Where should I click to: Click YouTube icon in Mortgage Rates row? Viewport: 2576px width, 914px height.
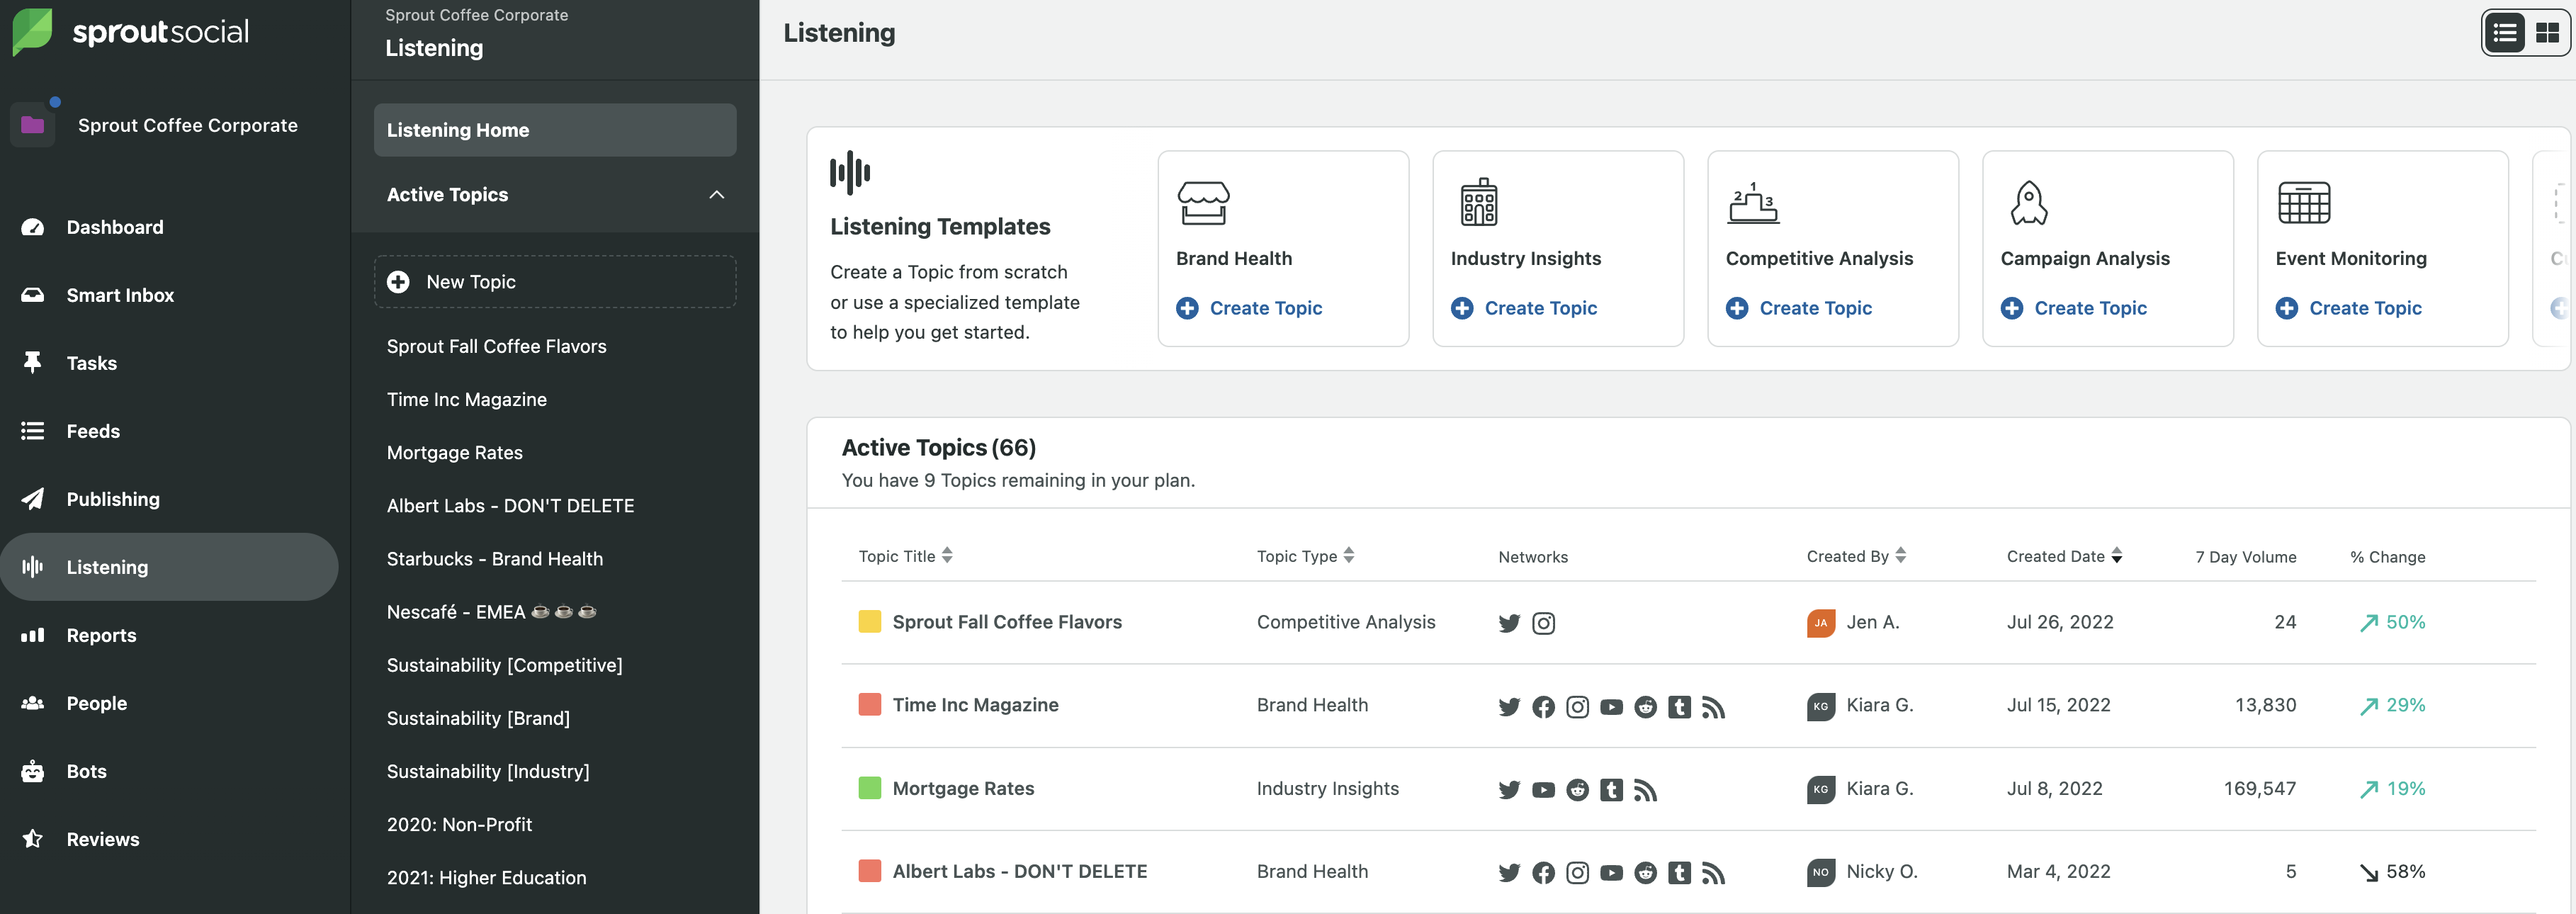click(1544, 790)
